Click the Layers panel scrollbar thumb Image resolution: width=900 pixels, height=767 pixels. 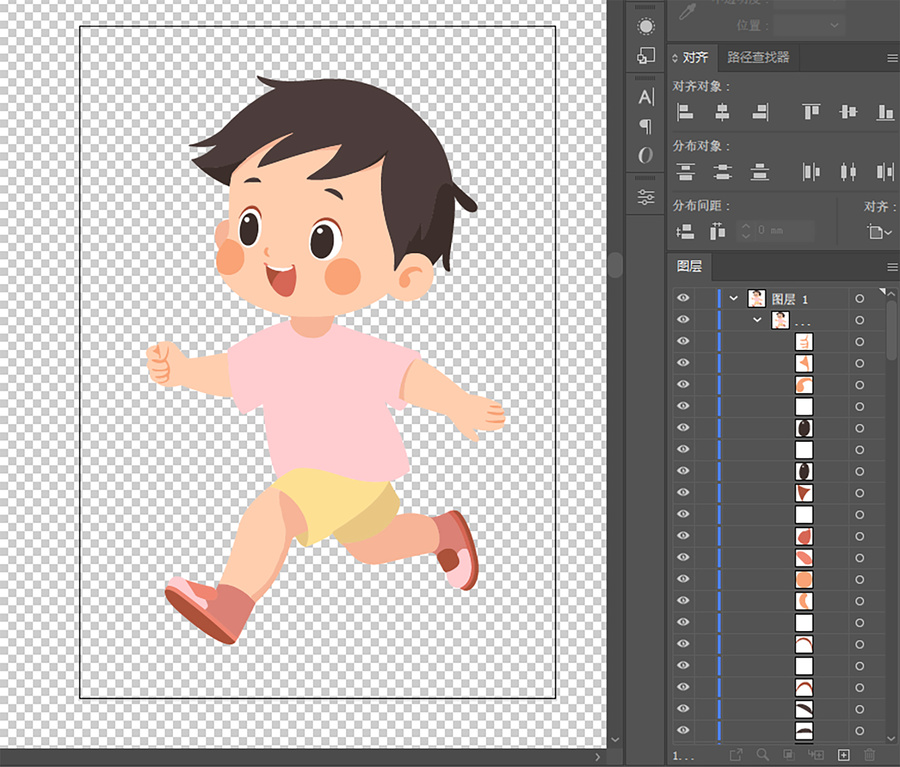click(x=891, y=331)
